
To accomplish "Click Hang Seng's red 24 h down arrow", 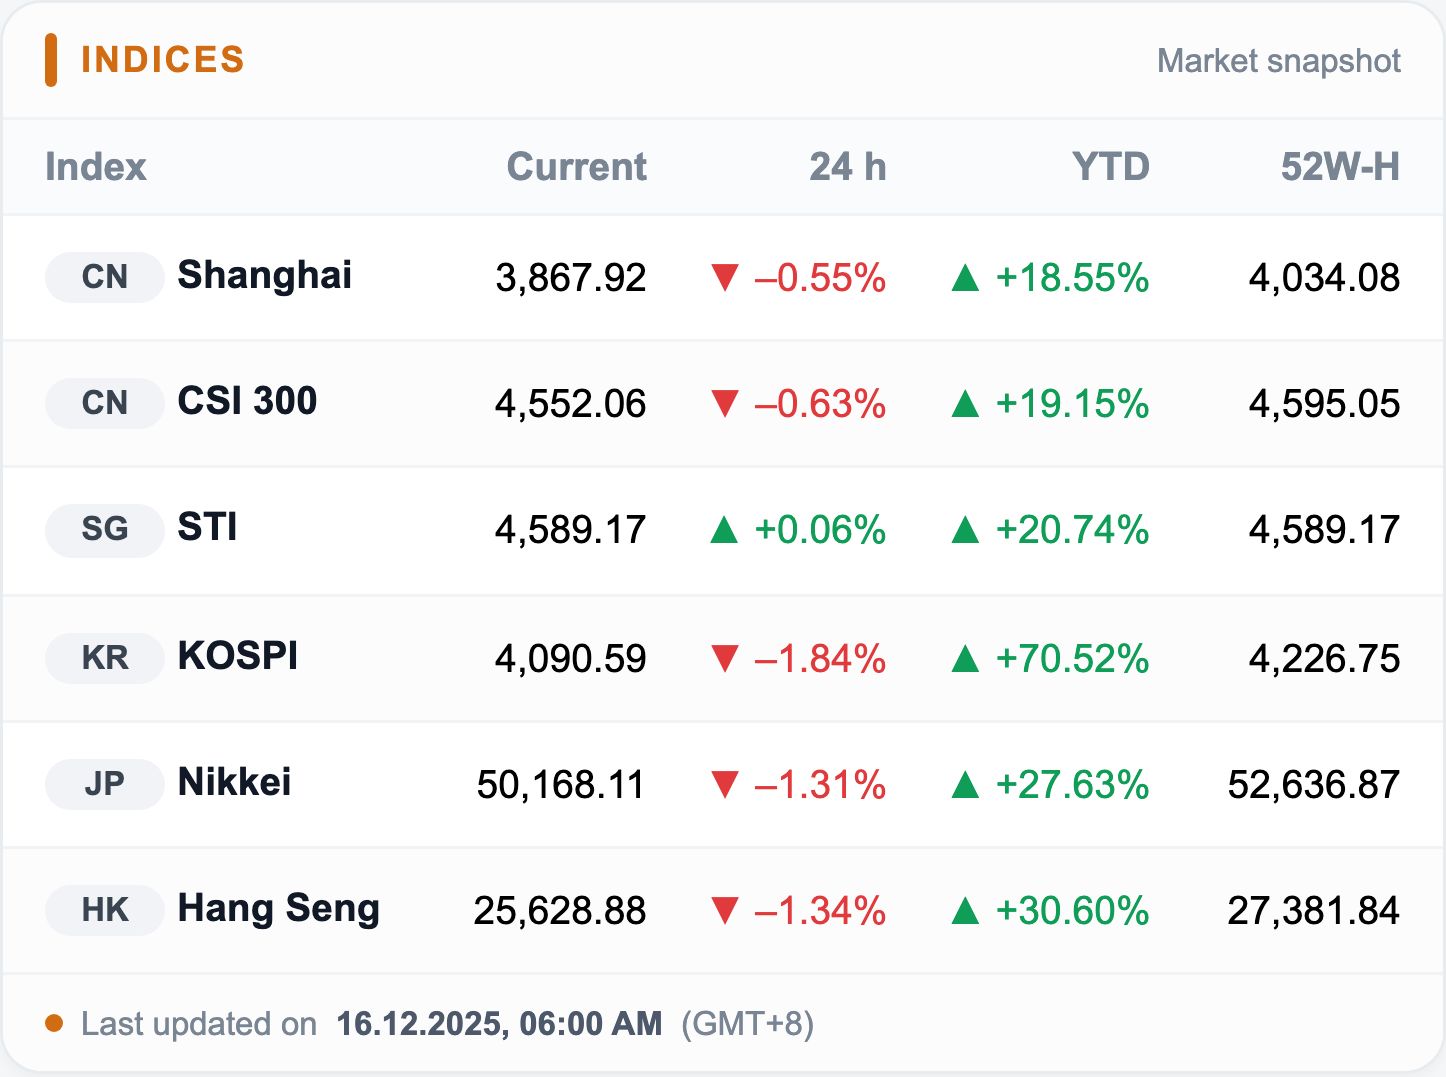I will point(724,910).
